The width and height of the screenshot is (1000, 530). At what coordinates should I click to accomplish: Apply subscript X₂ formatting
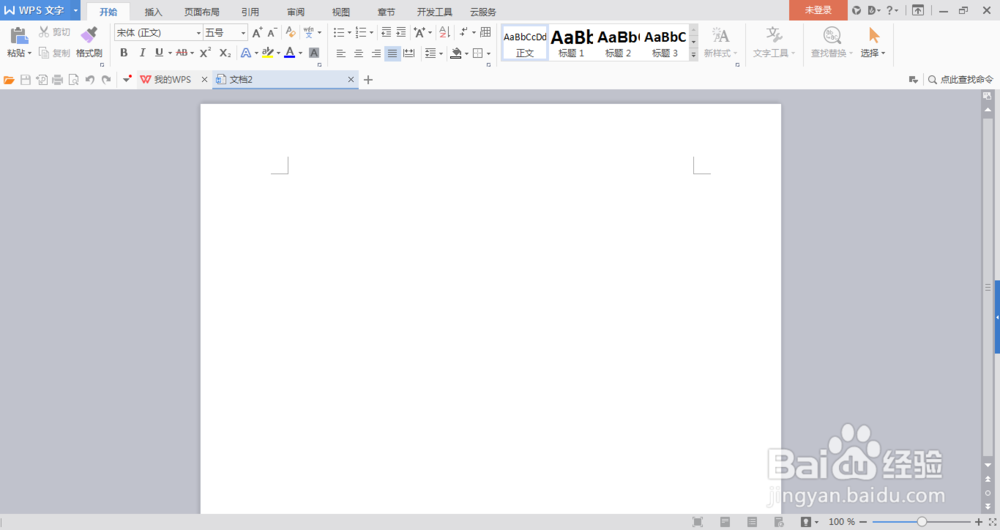click(x=224, y=53)
